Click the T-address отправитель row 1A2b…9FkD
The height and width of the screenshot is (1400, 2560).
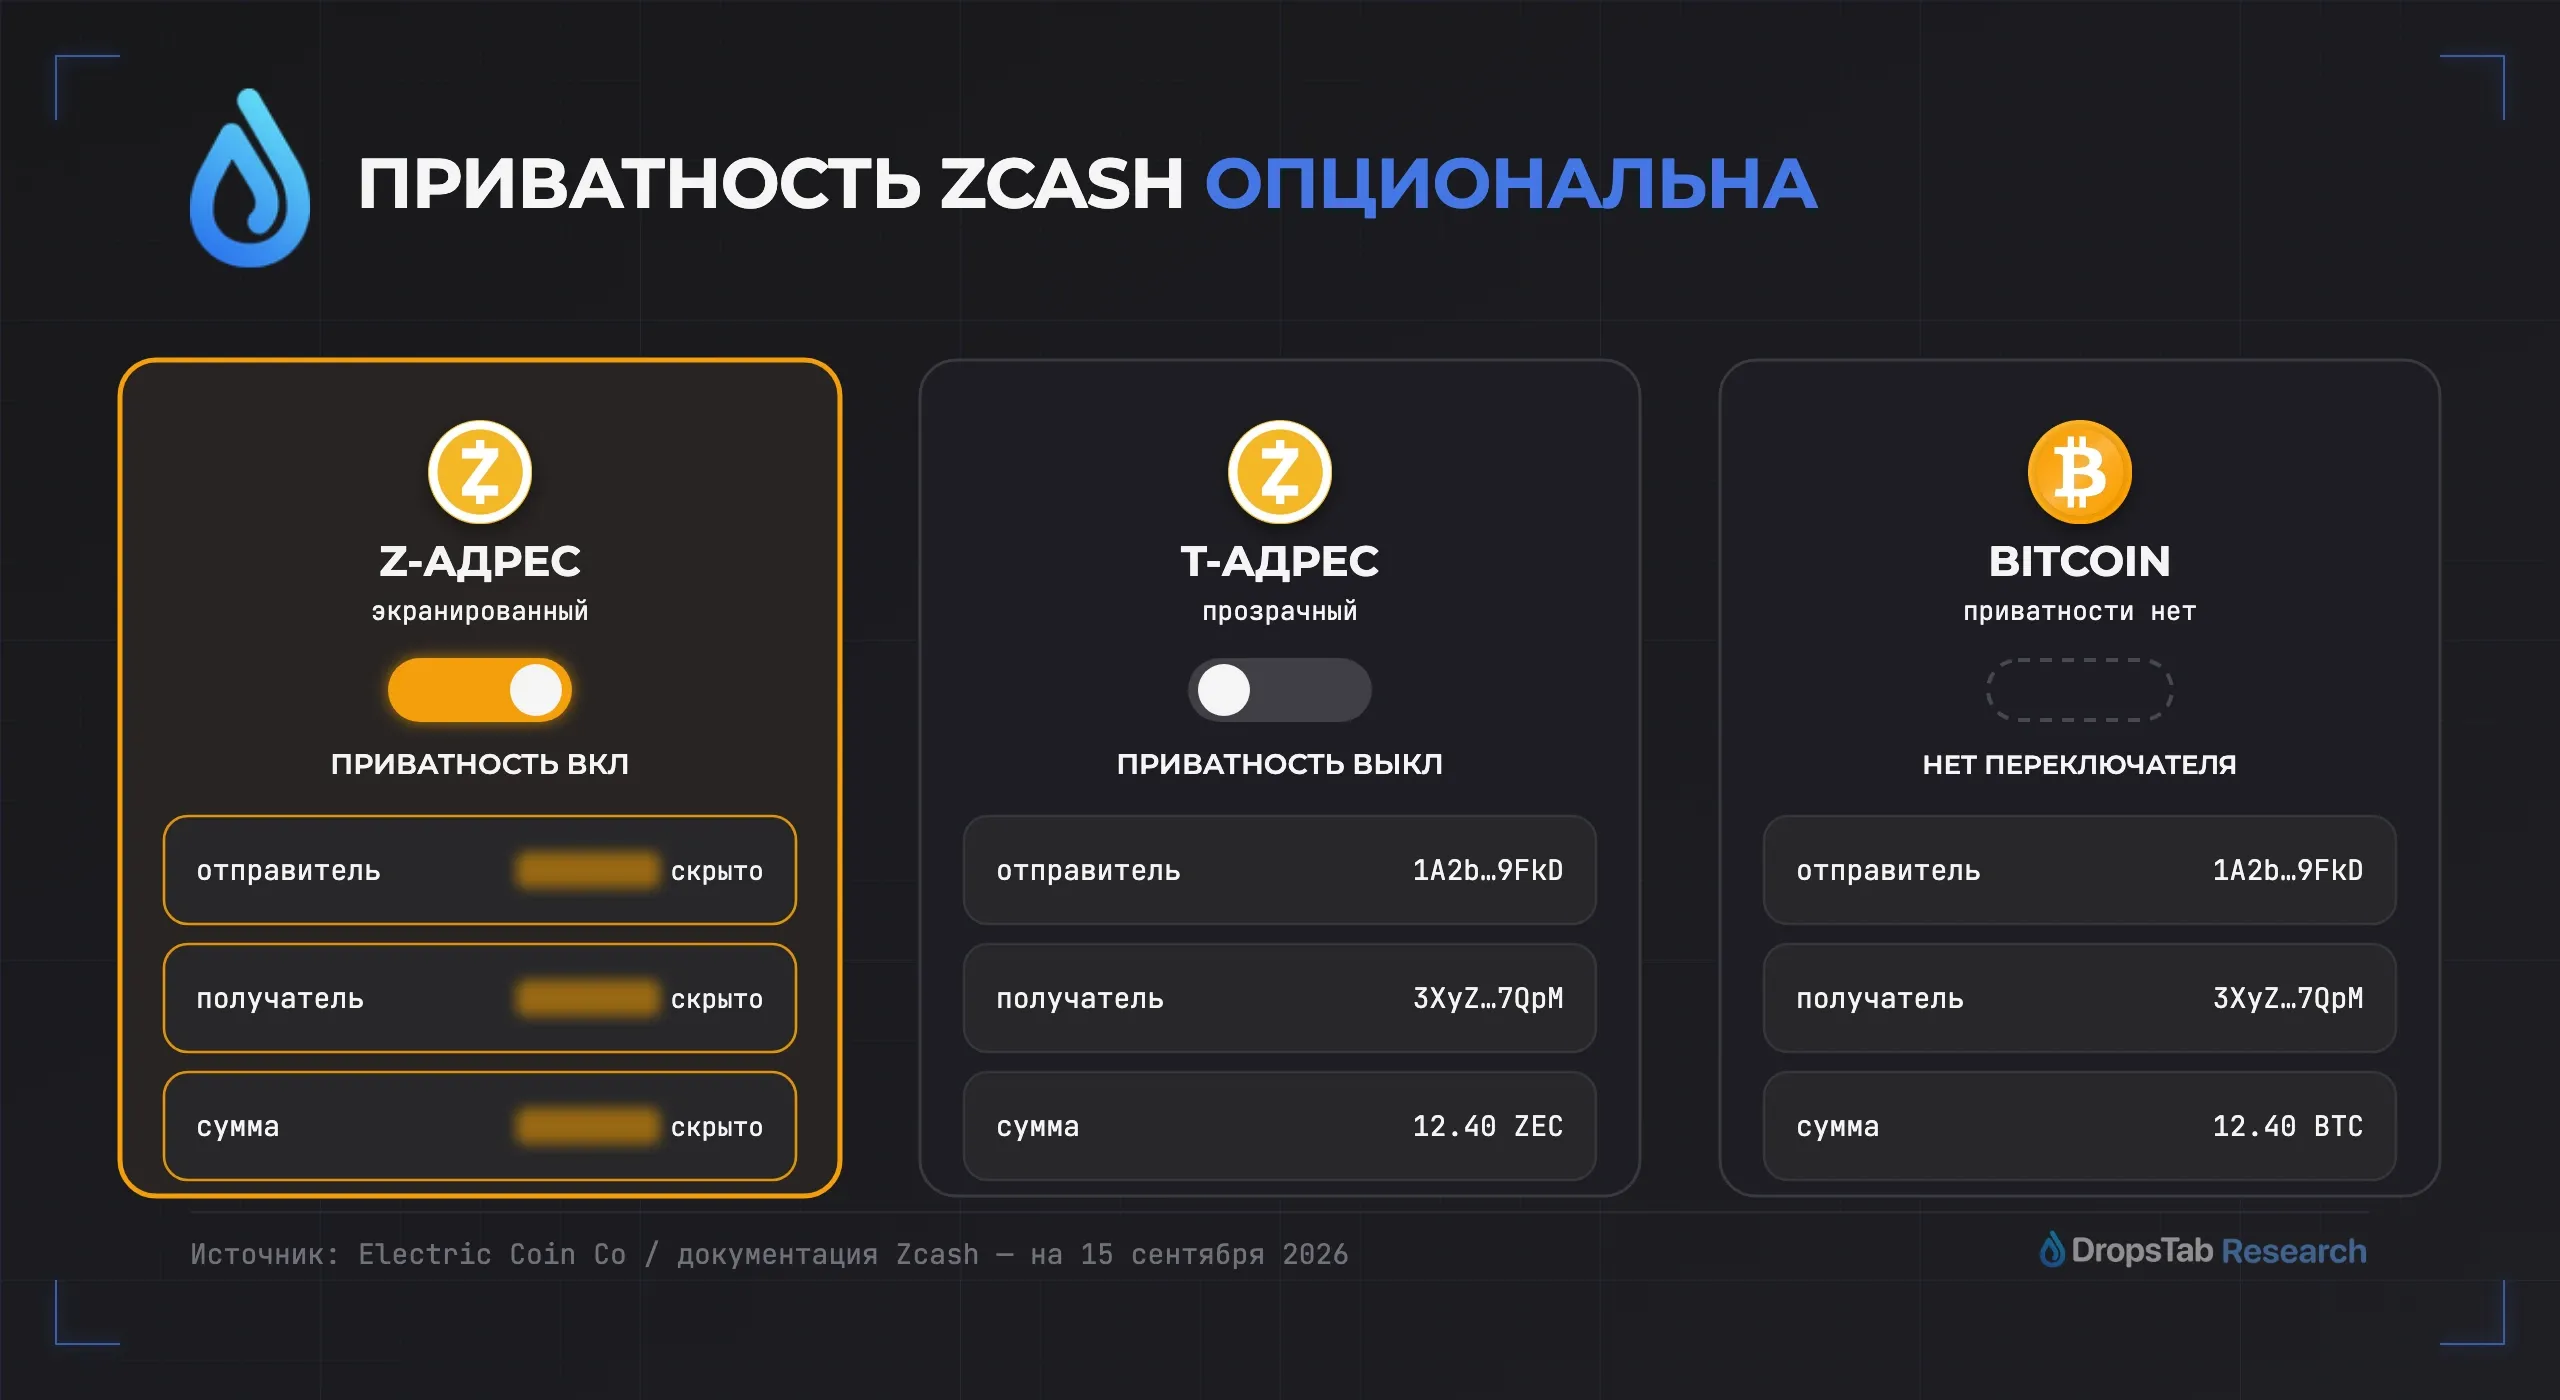(1280, 870)
